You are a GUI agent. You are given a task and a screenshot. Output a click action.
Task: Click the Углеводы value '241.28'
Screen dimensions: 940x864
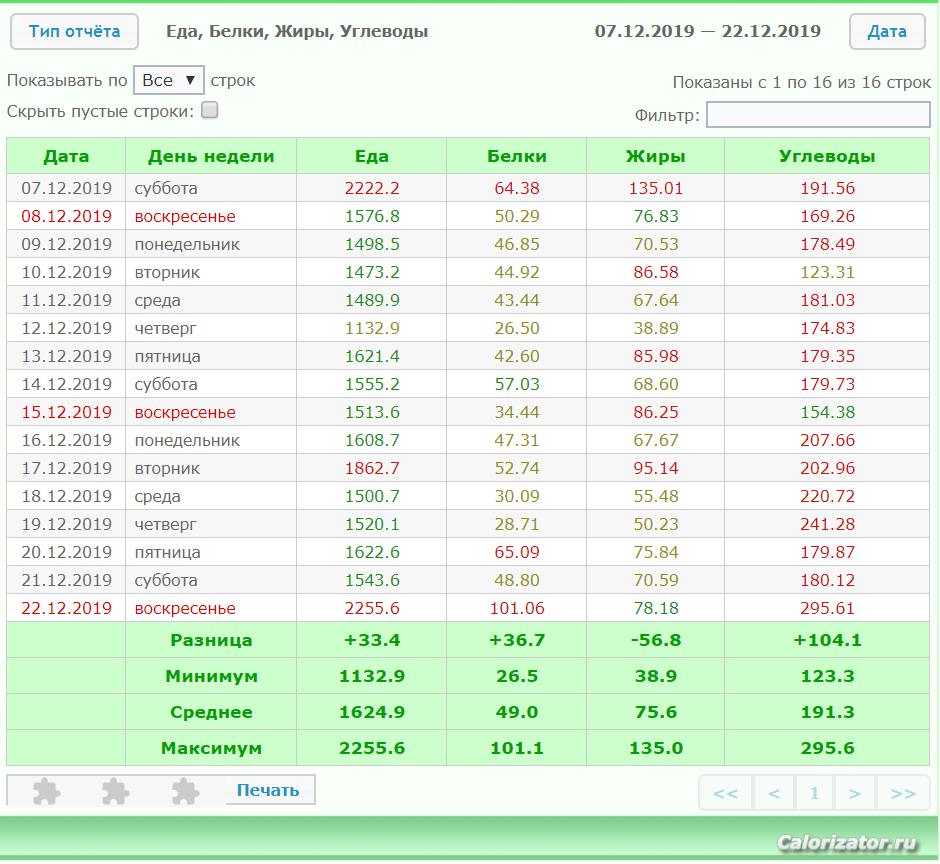[827, 524]
